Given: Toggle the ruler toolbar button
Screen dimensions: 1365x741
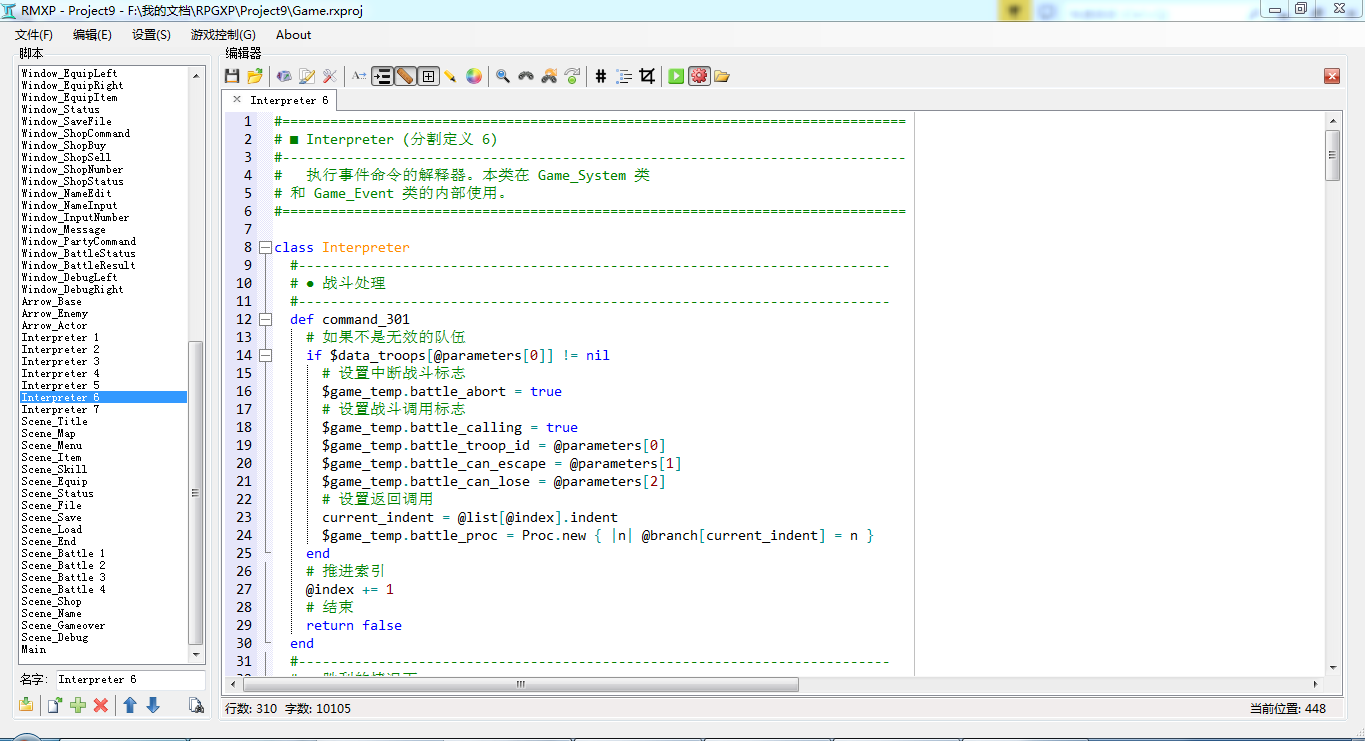Looking at the screenshot, I should (x=405, y=76).
